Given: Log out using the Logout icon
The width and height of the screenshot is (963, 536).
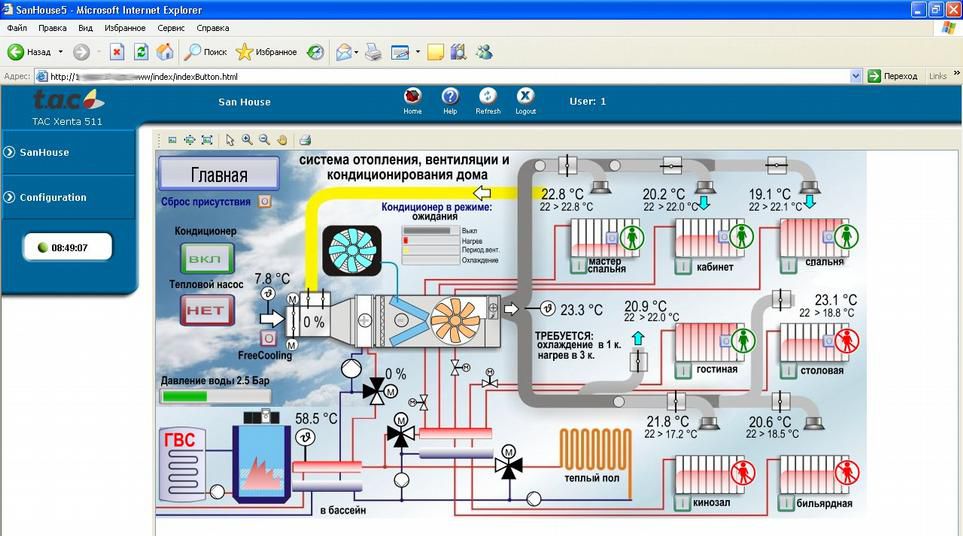Looking at the screenshot, I should (x=525, y=97).
